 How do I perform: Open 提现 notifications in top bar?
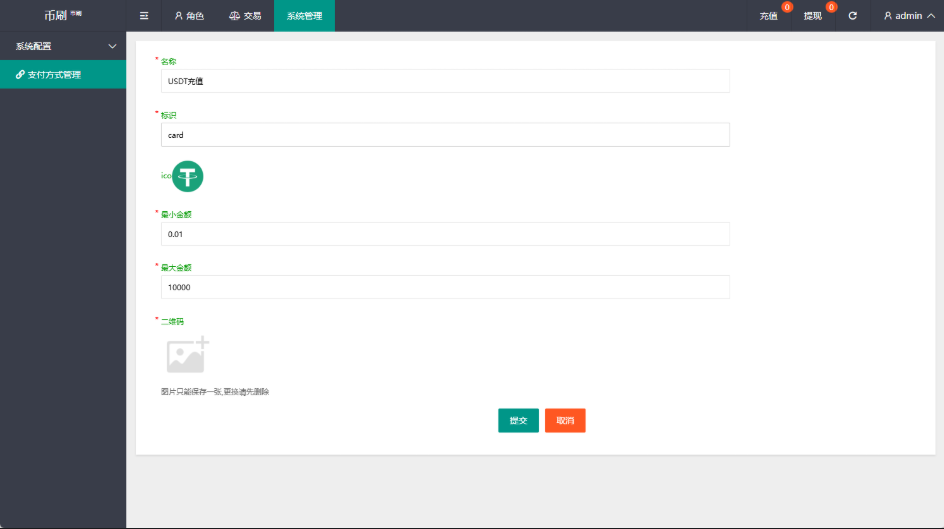pyautogui.click(x=813, y=16)
